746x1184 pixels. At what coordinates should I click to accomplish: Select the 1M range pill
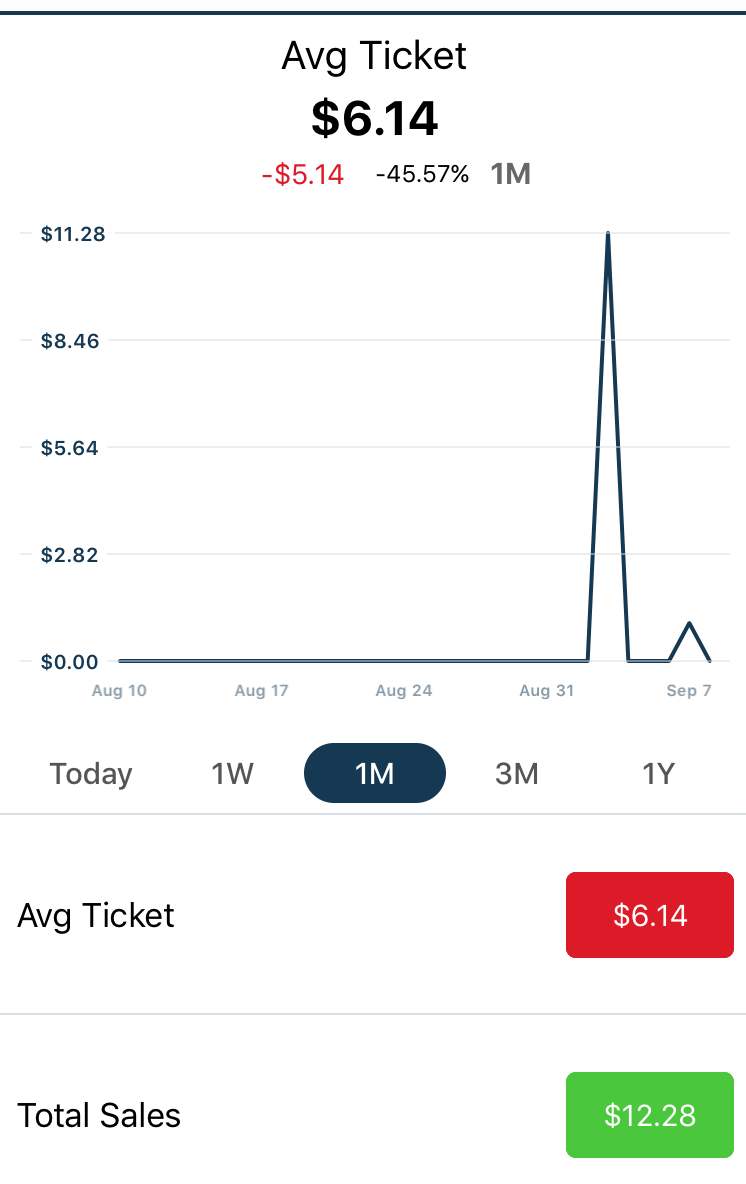375,773
